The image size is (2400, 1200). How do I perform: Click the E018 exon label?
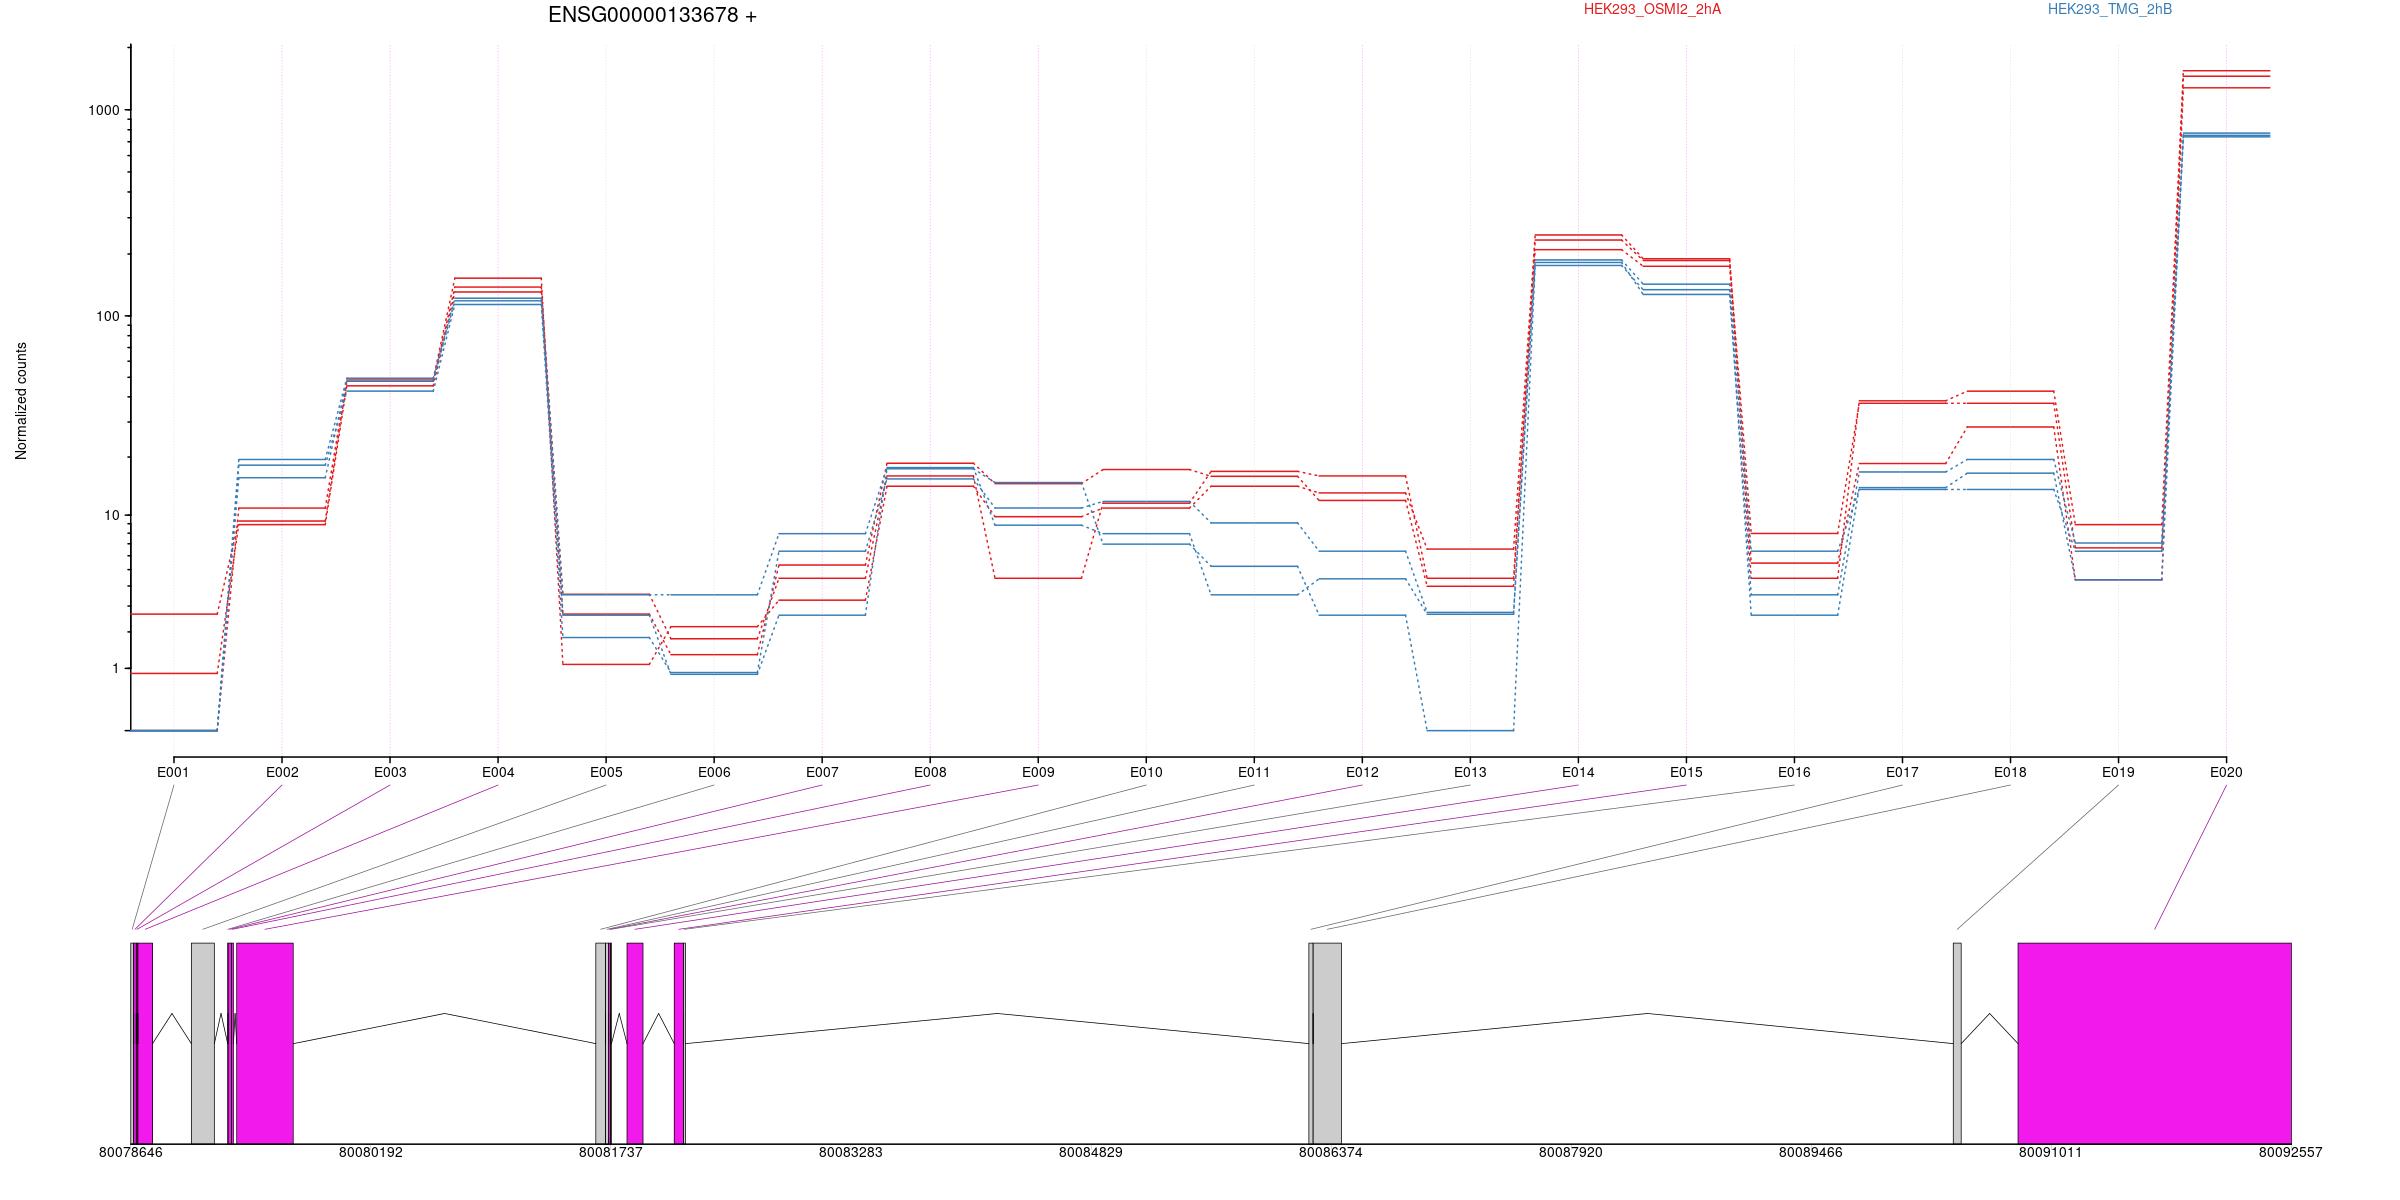click(x=2010, y=772)
